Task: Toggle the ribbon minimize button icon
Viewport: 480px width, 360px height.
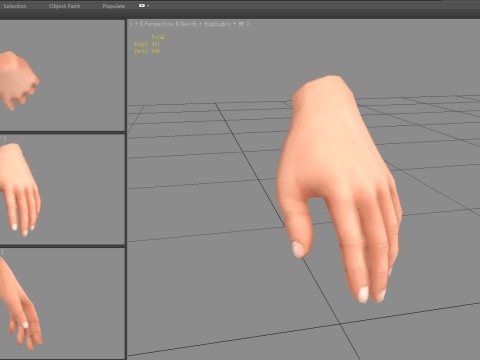Action: [142, 6]
